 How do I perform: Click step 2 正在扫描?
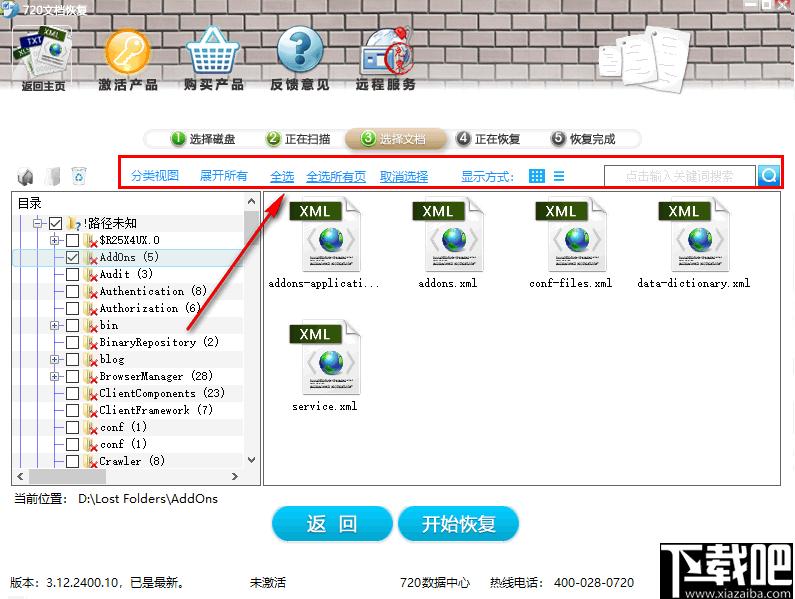coord(298,138)
